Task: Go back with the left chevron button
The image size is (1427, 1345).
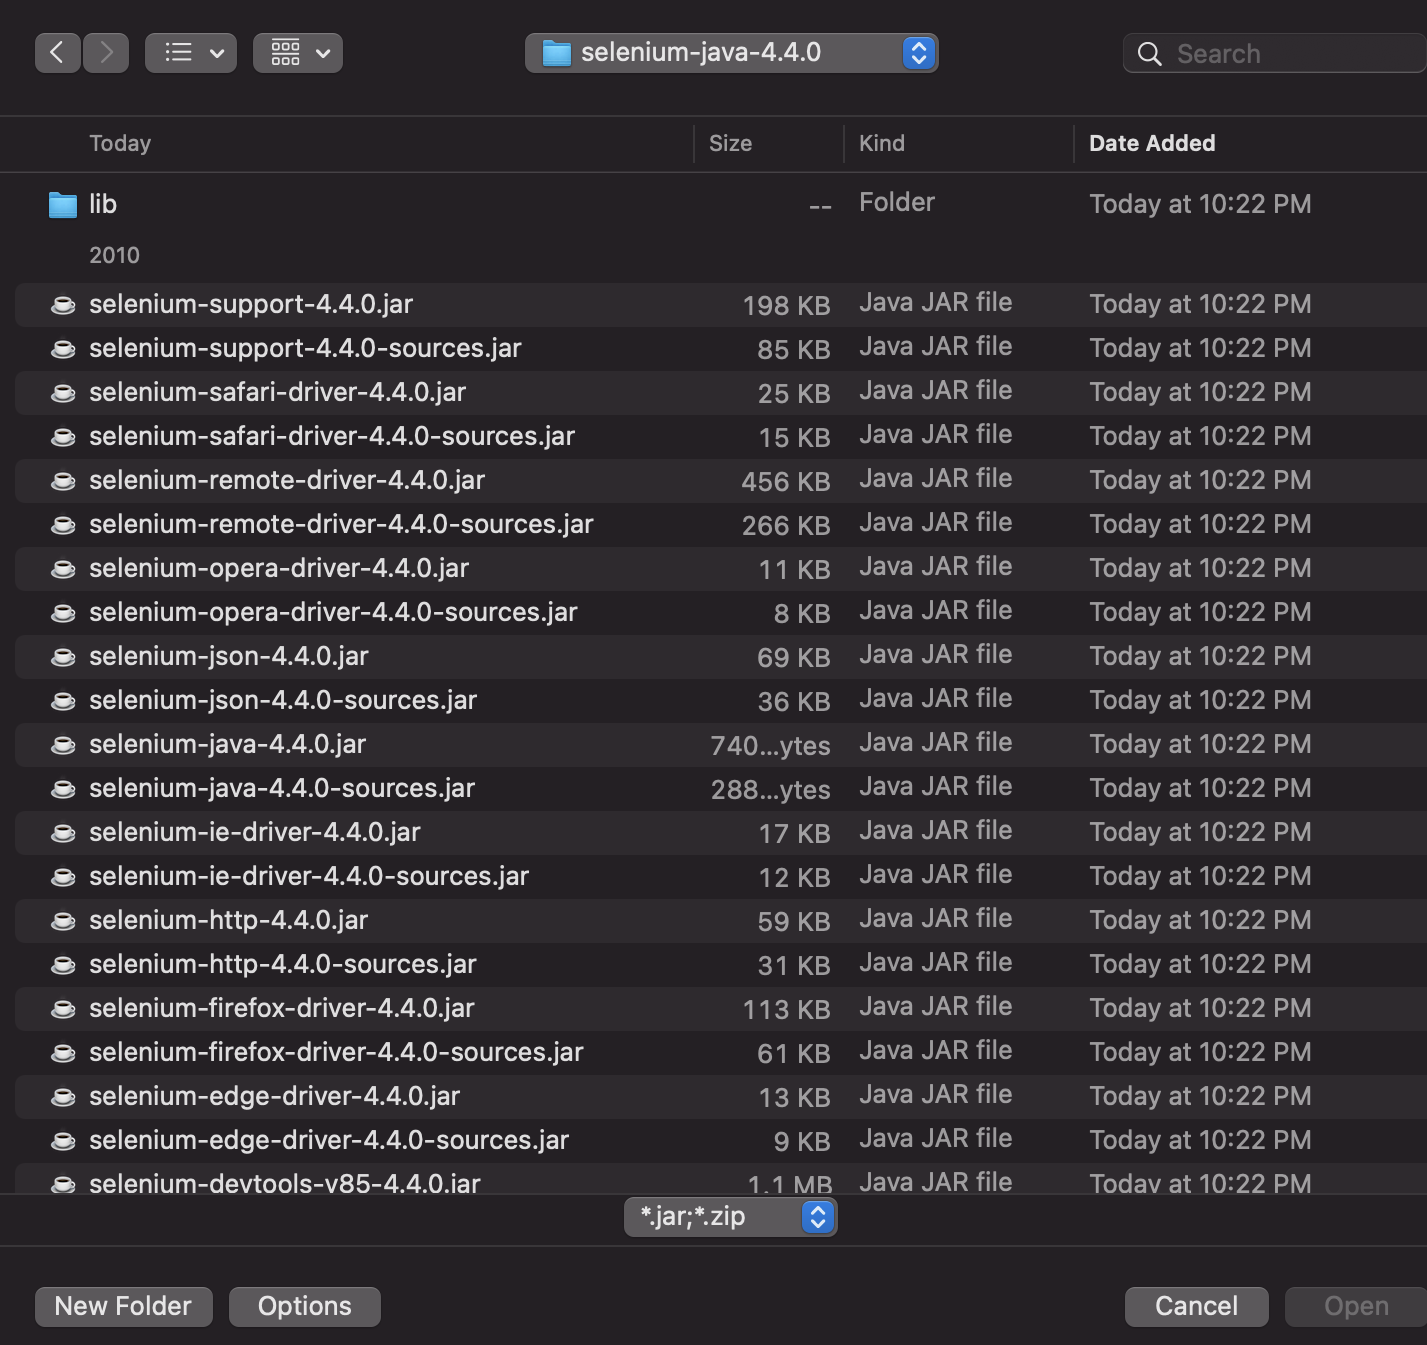Action: (x=58, y=53)
